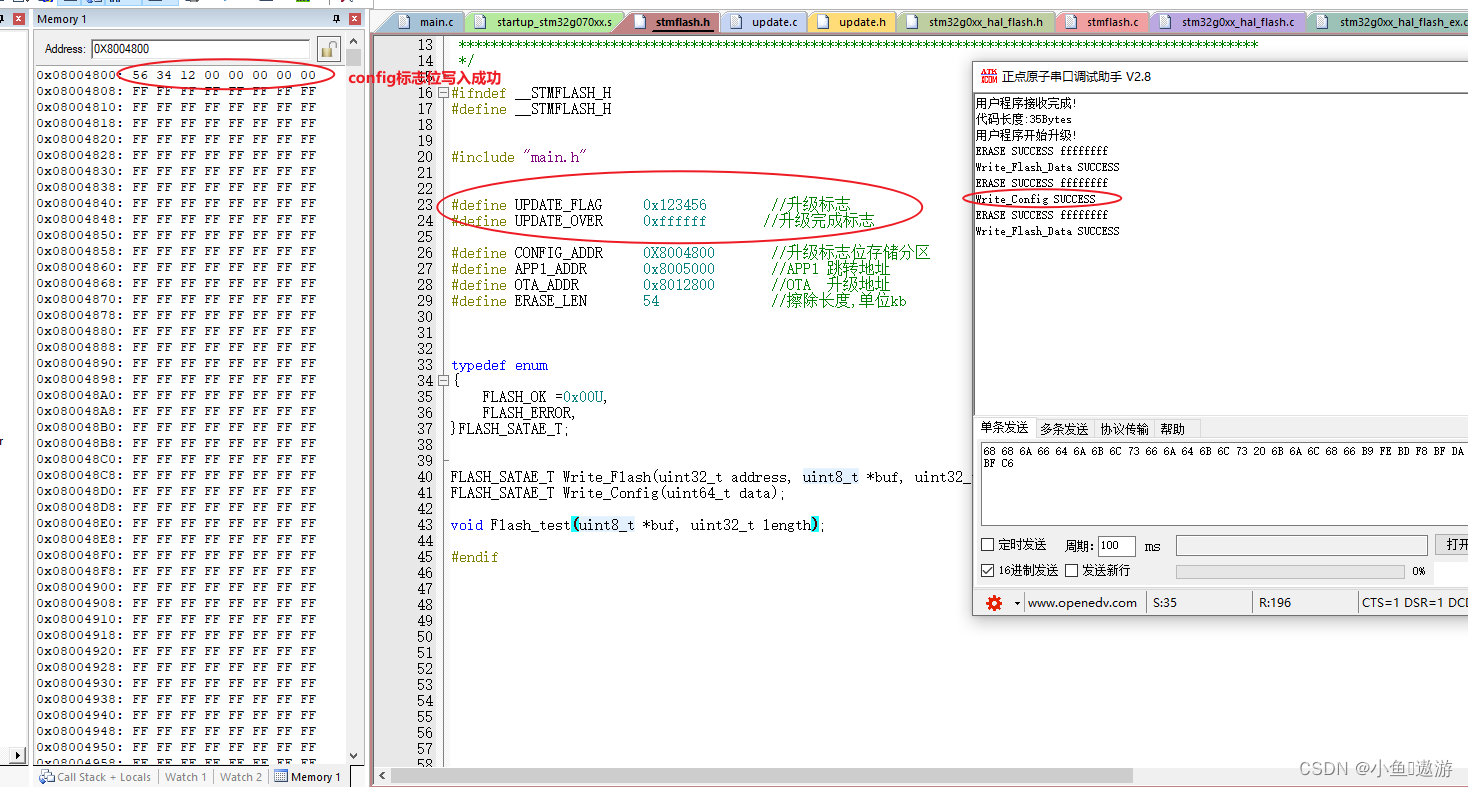Click left arrow of editor horizontal scrollbar
This screenshot has height=787, width=1468.
tap(381, 776)
